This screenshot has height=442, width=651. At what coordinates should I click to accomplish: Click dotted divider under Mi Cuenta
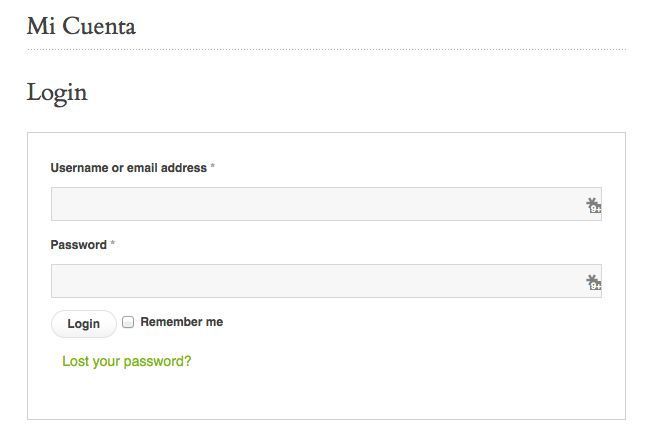coord(326,50)
